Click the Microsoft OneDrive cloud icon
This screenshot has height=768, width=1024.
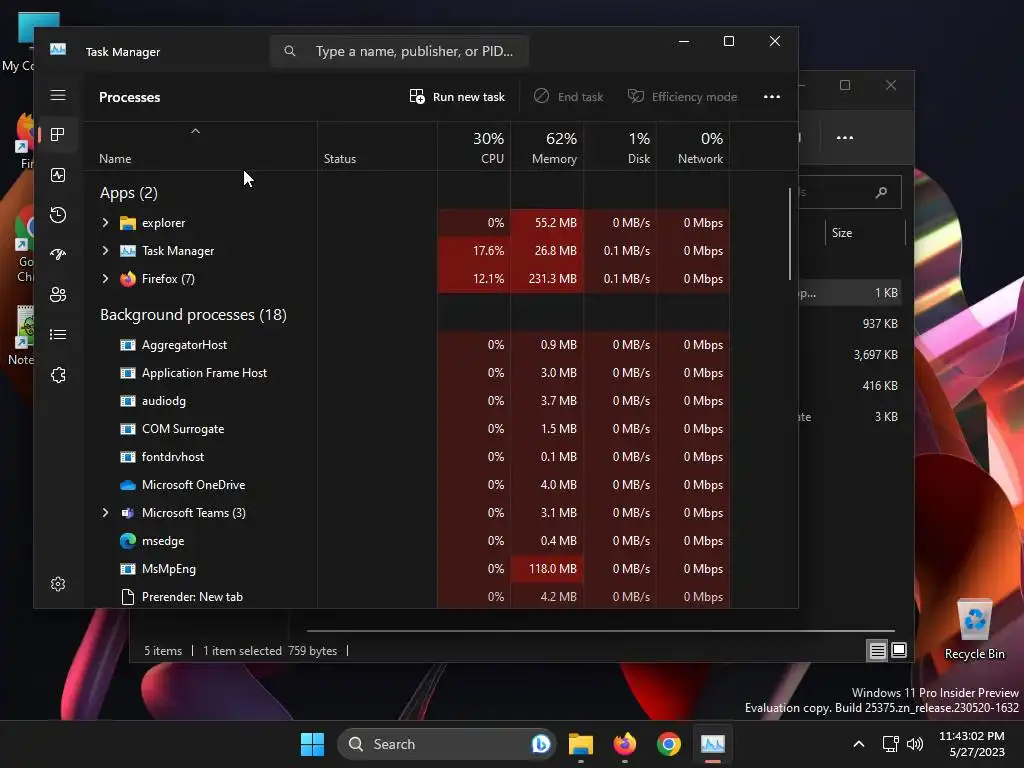tap(128, 485)
